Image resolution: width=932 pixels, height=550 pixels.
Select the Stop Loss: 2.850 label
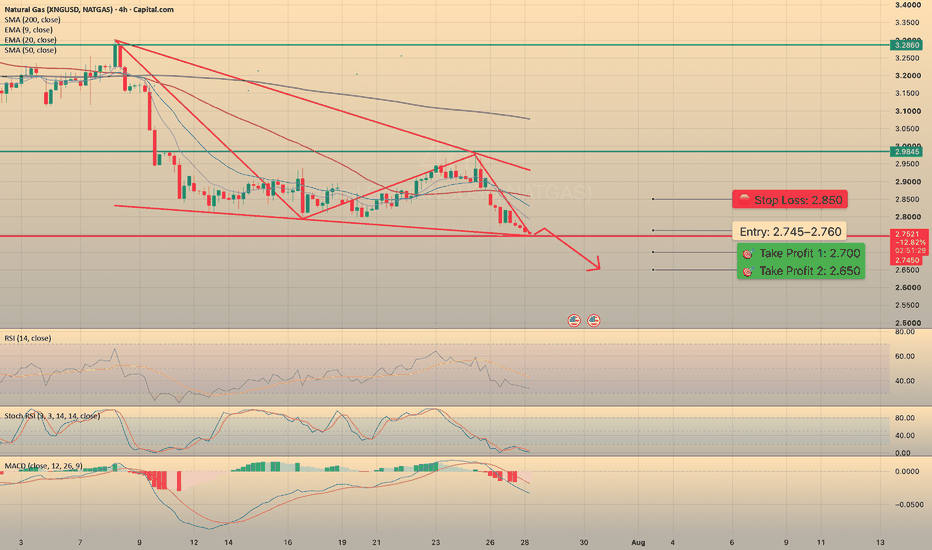[x=790, y=200]
